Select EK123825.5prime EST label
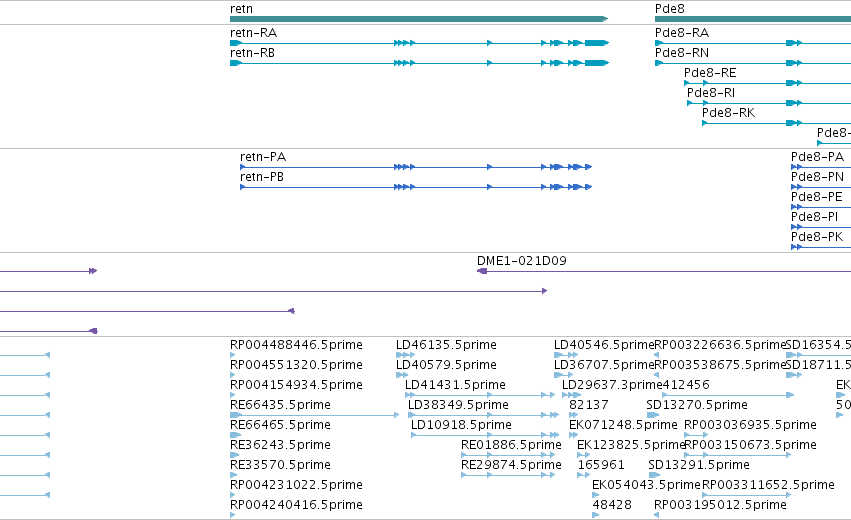 point(631,445)
